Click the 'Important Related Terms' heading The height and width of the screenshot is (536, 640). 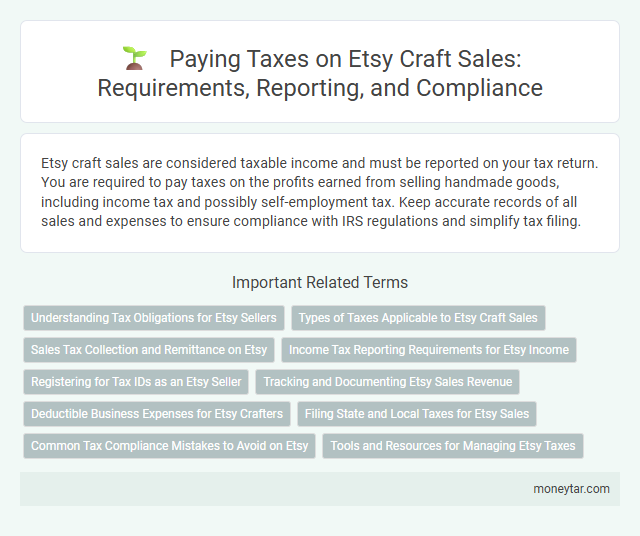(x=320, y=282)
